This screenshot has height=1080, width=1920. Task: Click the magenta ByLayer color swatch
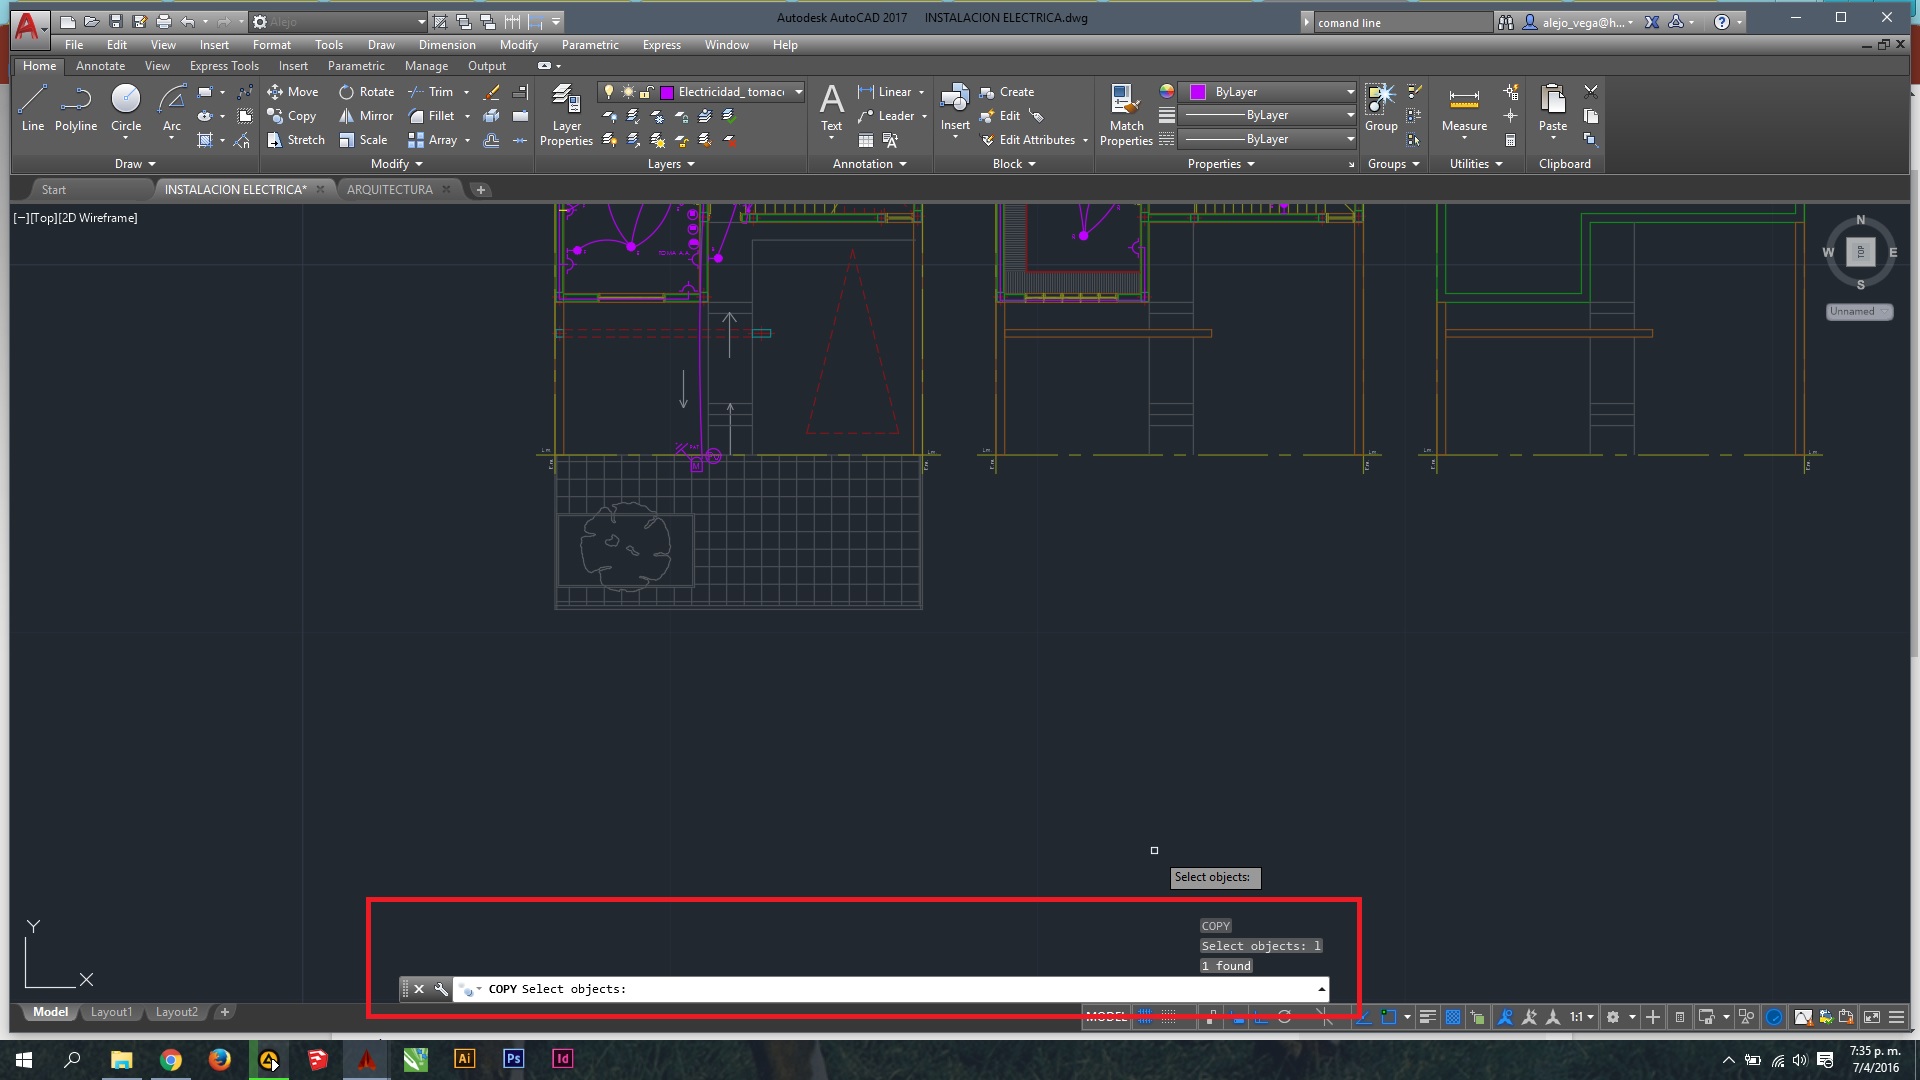coord(1198,92)
